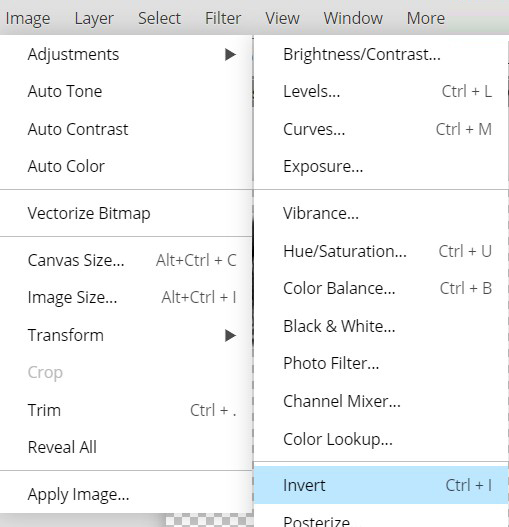Screen dimensions: 509x527
Task: Open Curves adjustment
Action: pyautogui.click(x=381, y=129)
